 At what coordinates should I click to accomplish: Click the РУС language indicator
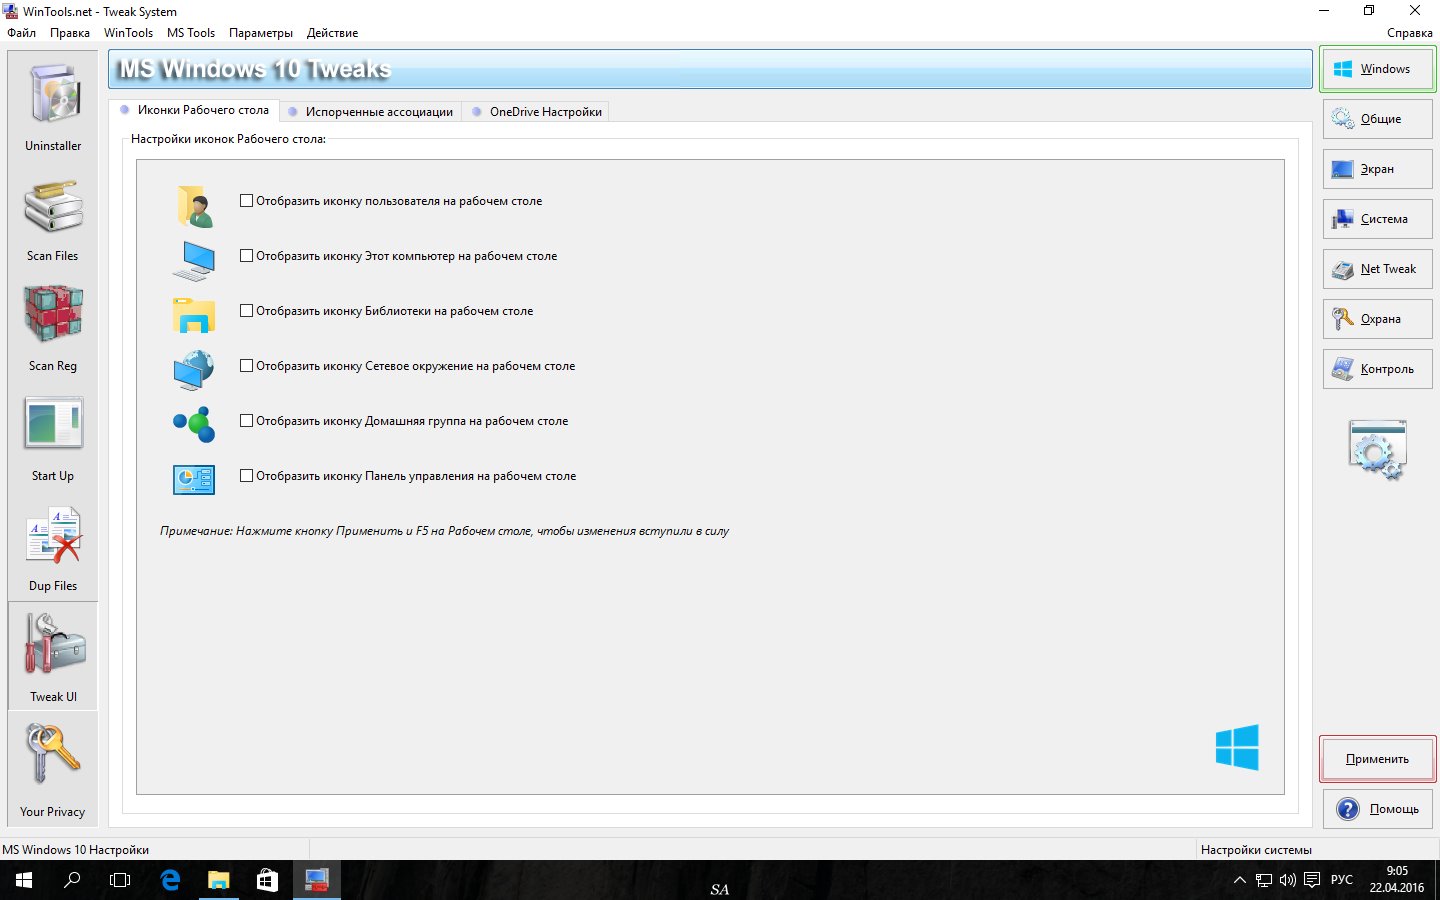point(1341,880)
